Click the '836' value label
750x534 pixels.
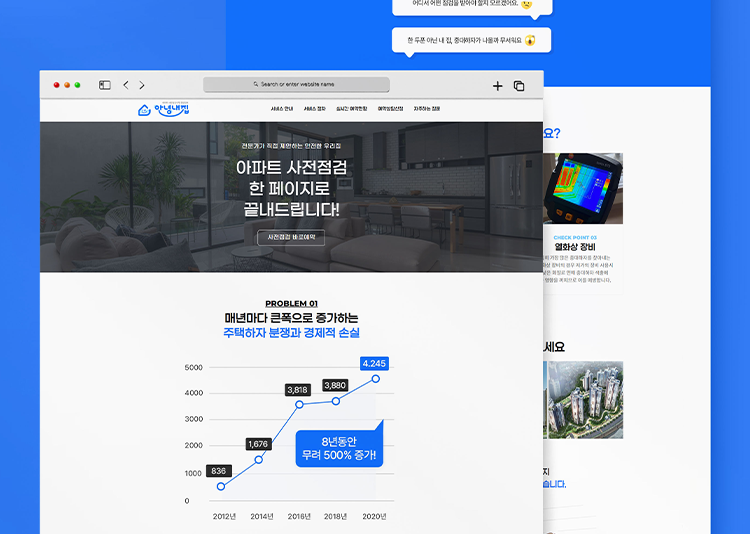(219, 471)
